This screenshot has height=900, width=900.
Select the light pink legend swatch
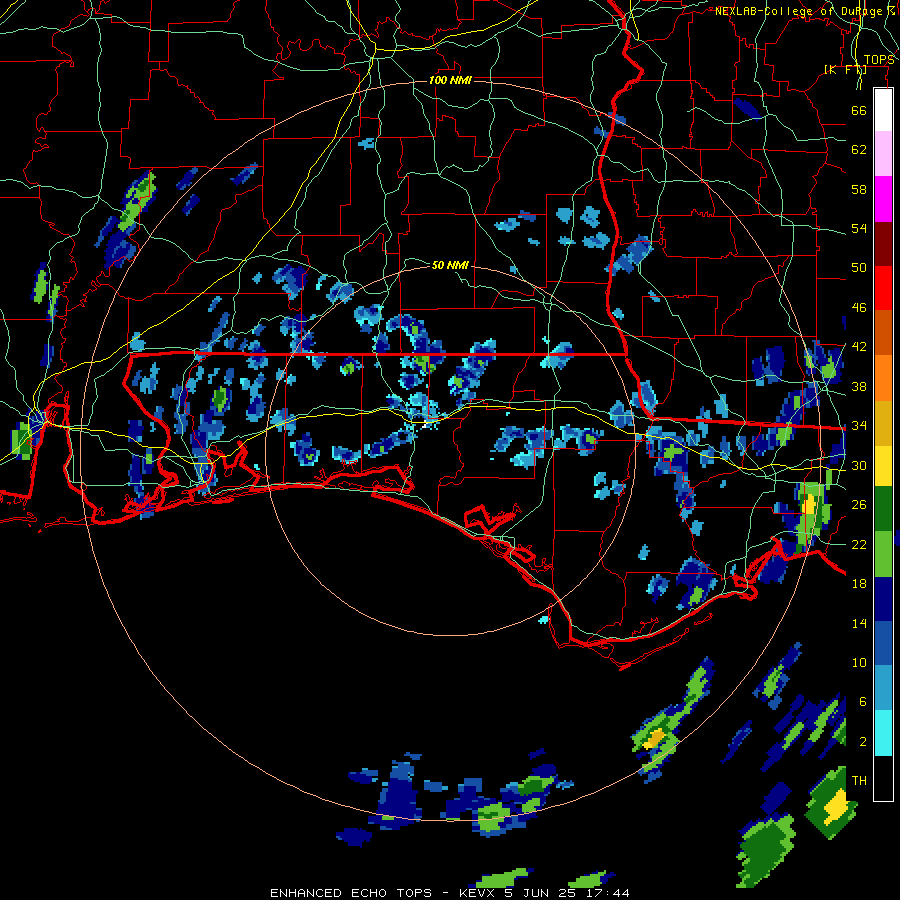tap(883, 153)
